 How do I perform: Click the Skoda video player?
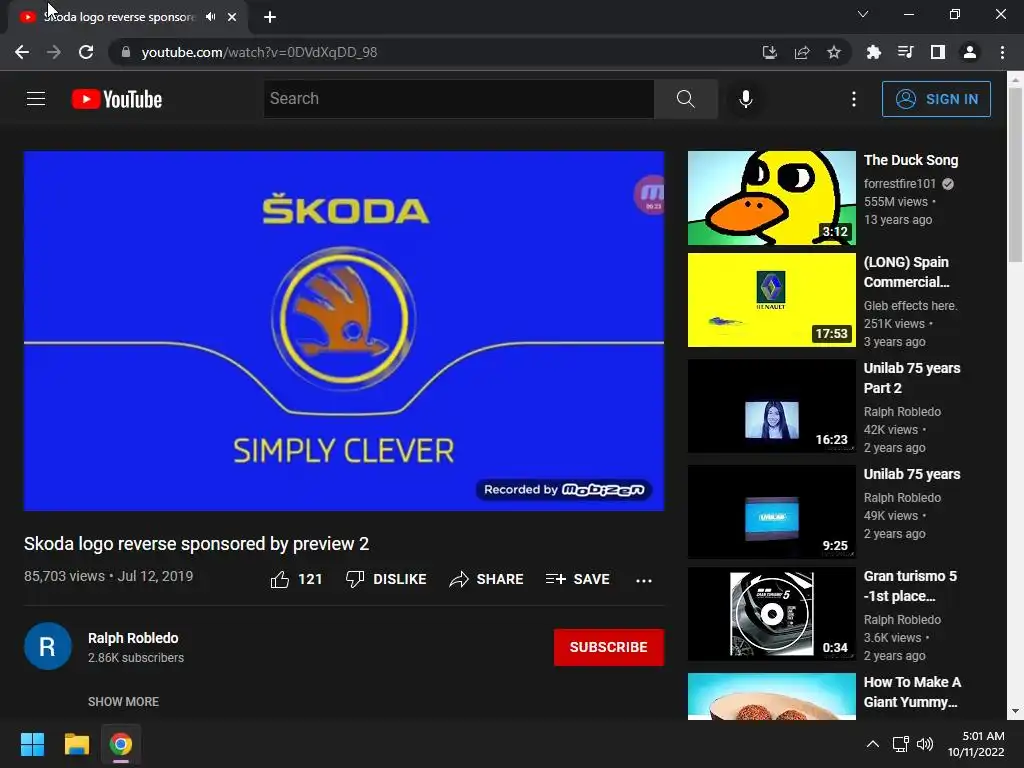click(344, 331)
